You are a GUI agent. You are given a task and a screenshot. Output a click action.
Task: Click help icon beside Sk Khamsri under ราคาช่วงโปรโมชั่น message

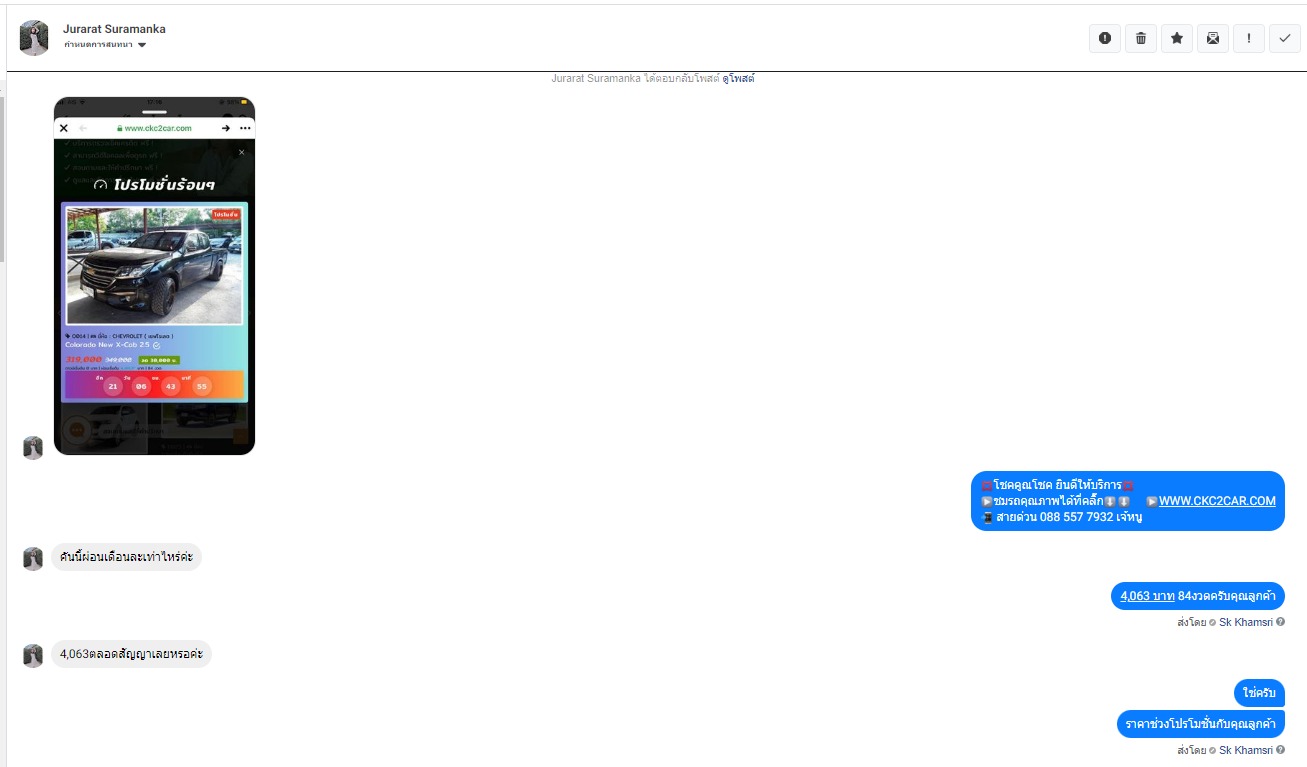1280,750
